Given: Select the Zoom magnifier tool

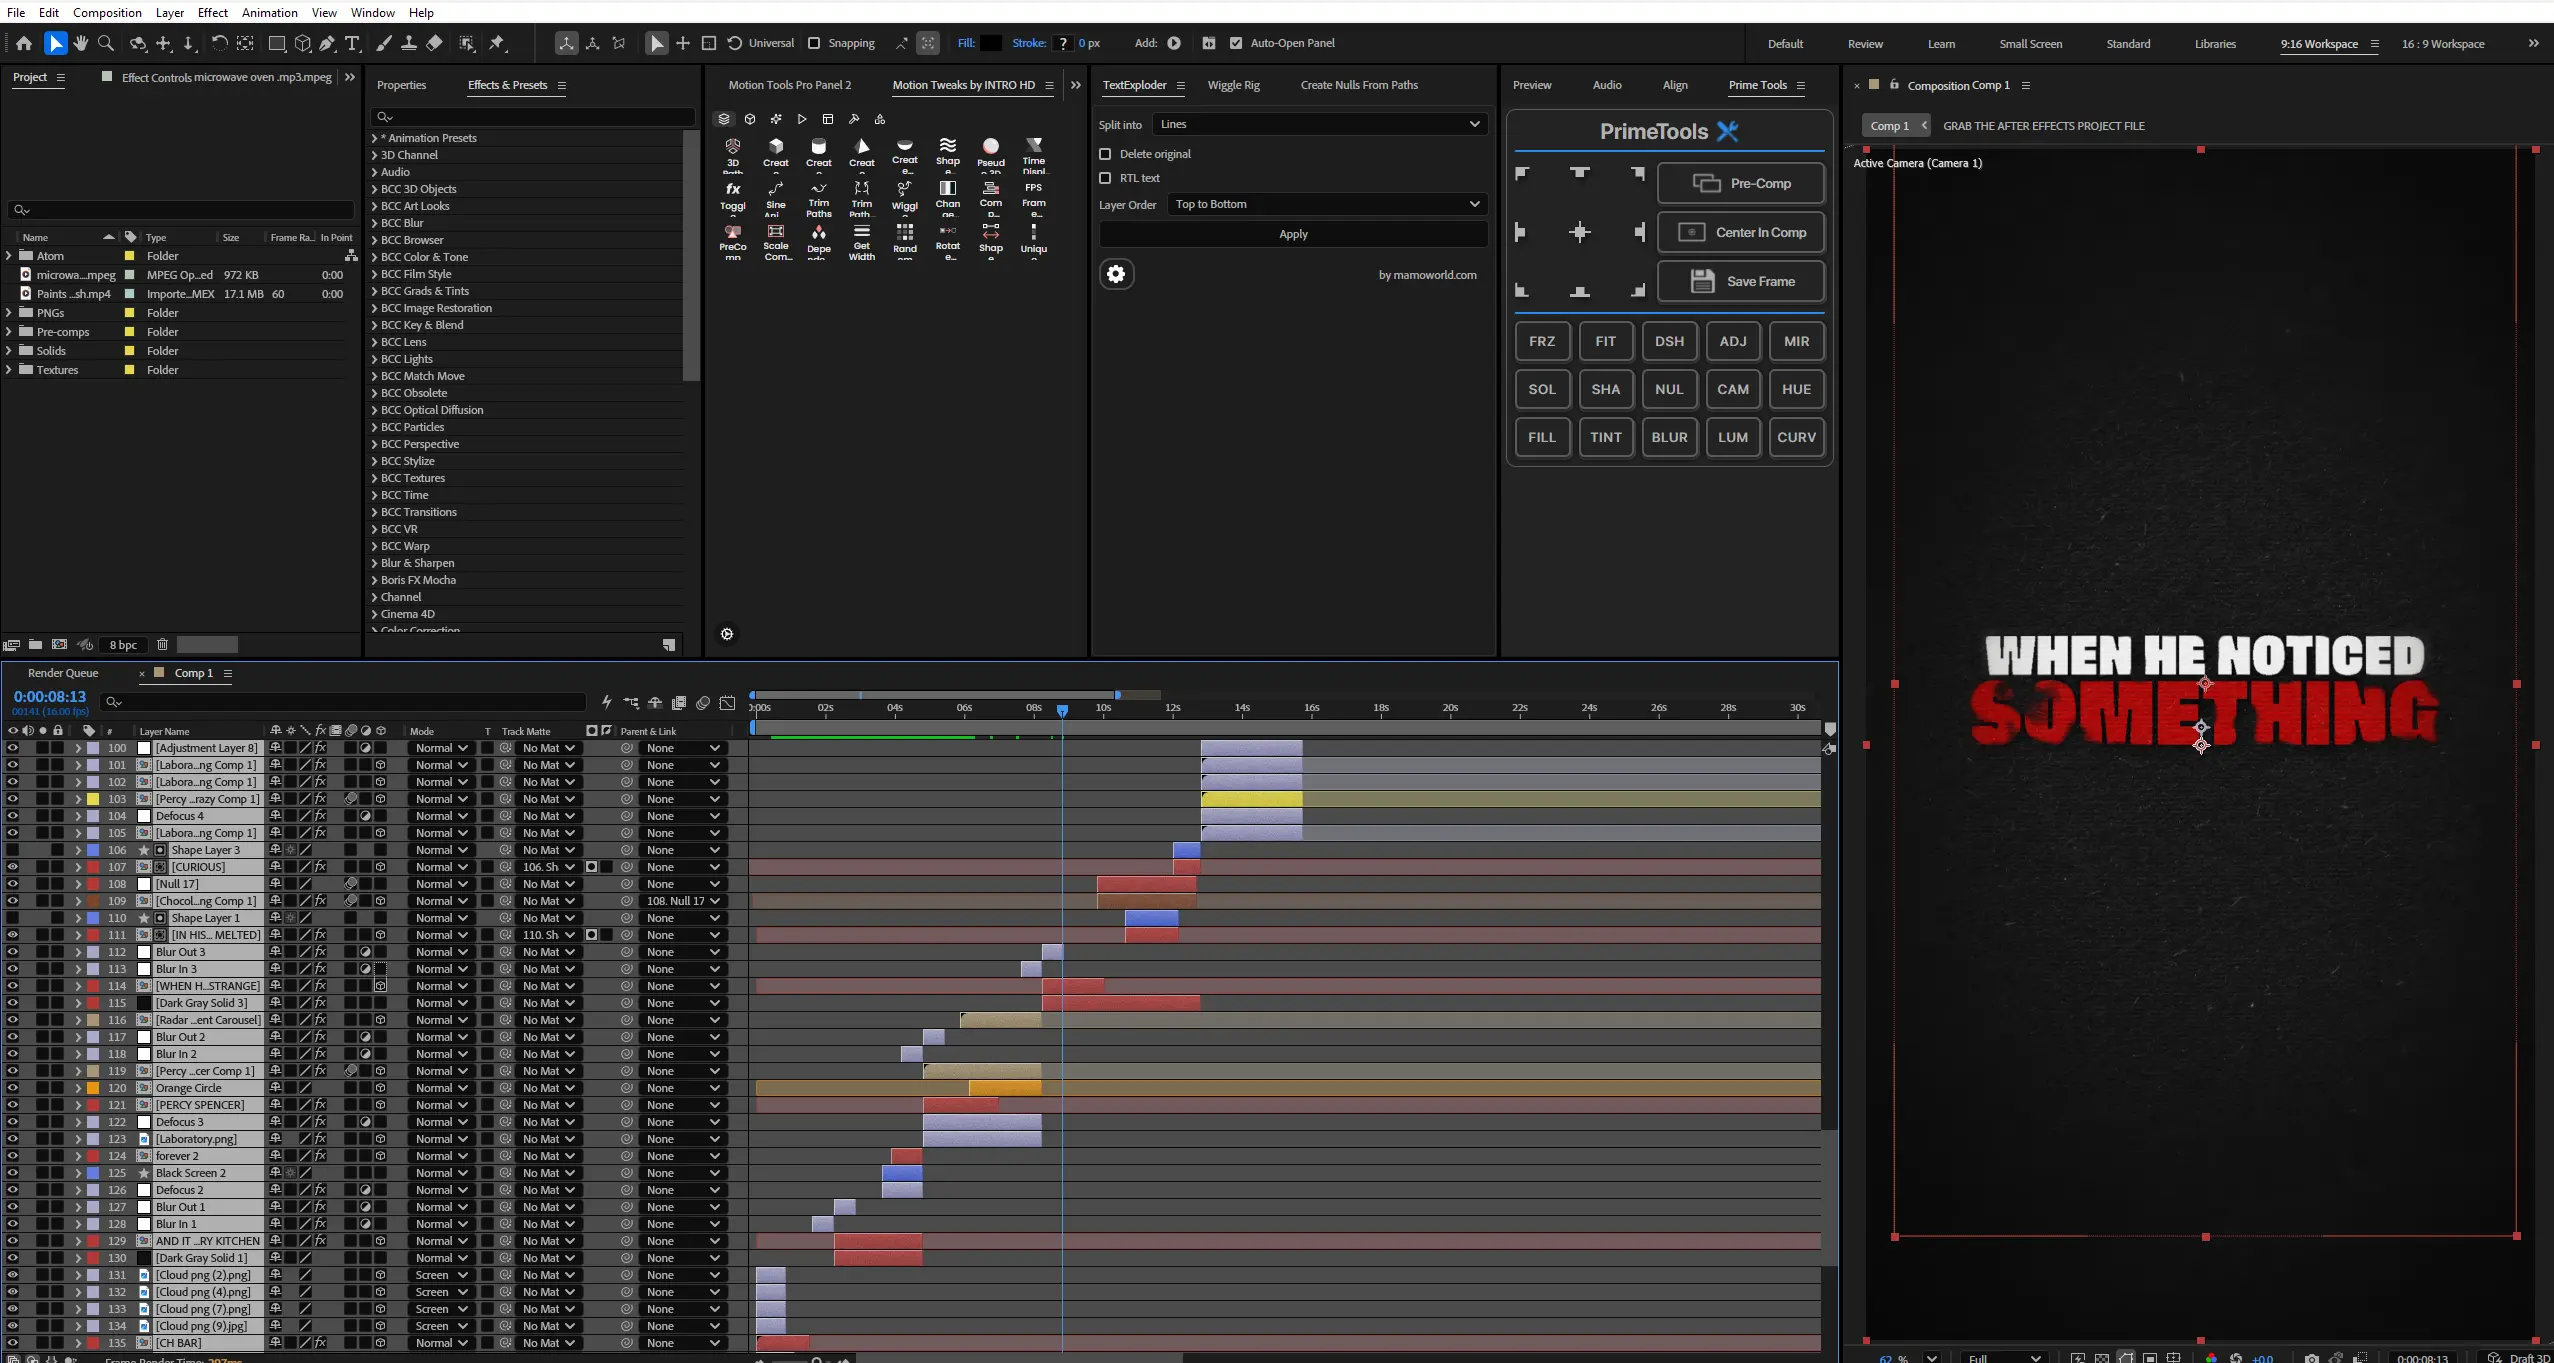Looking at the screenshot, I should tap(106, 43).
